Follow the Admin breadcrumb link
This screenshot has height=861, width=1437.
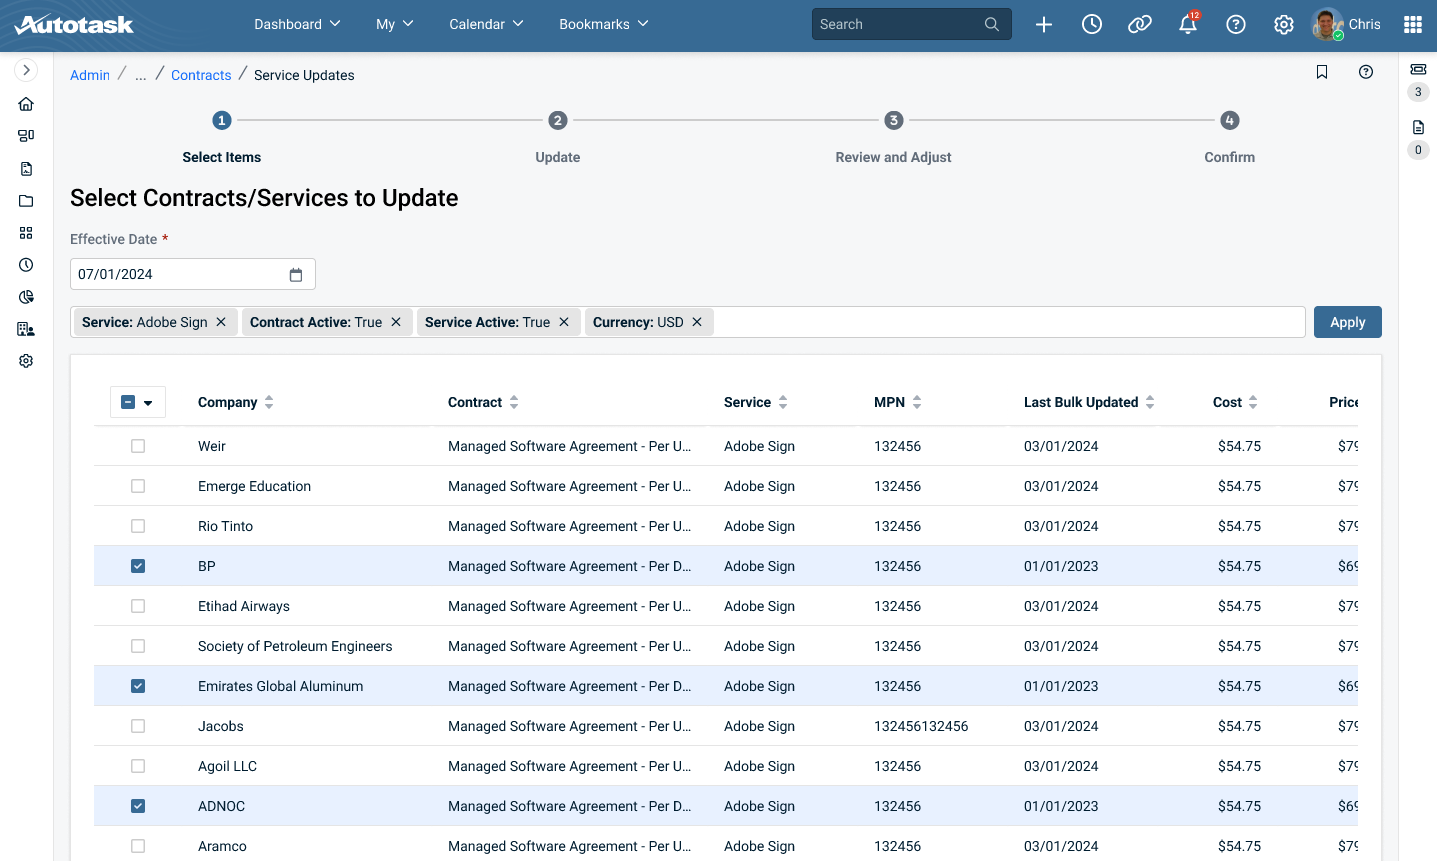click(90, 75)
